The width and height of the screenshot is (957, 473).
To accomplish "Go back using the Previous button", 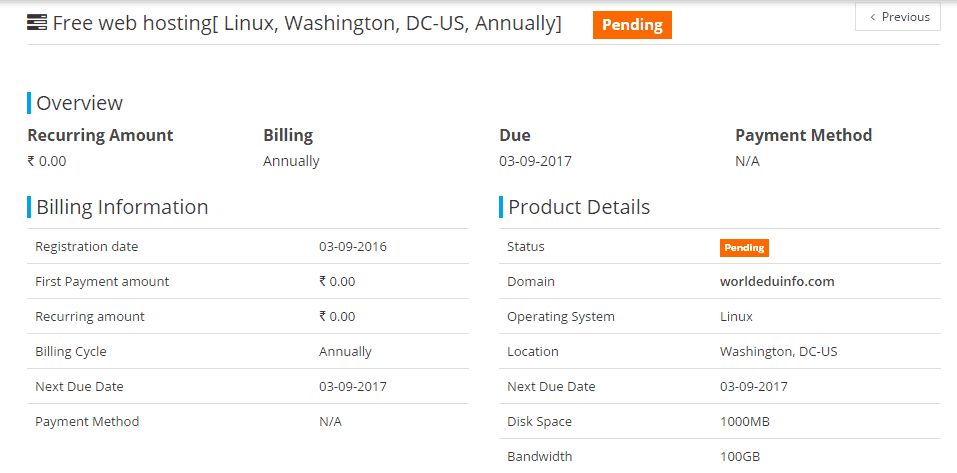I will 898,16.
